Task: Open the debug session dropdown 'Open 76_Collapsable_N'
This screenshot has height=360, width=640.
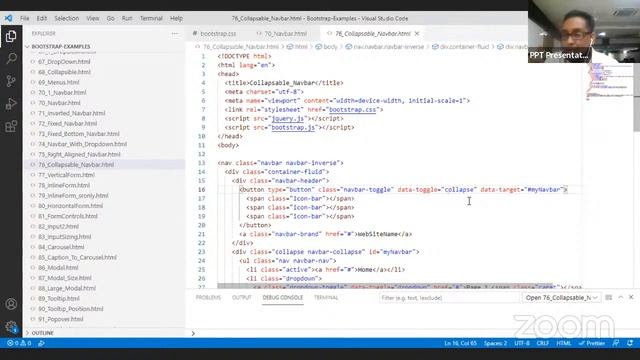Action: tap(562, 298)
